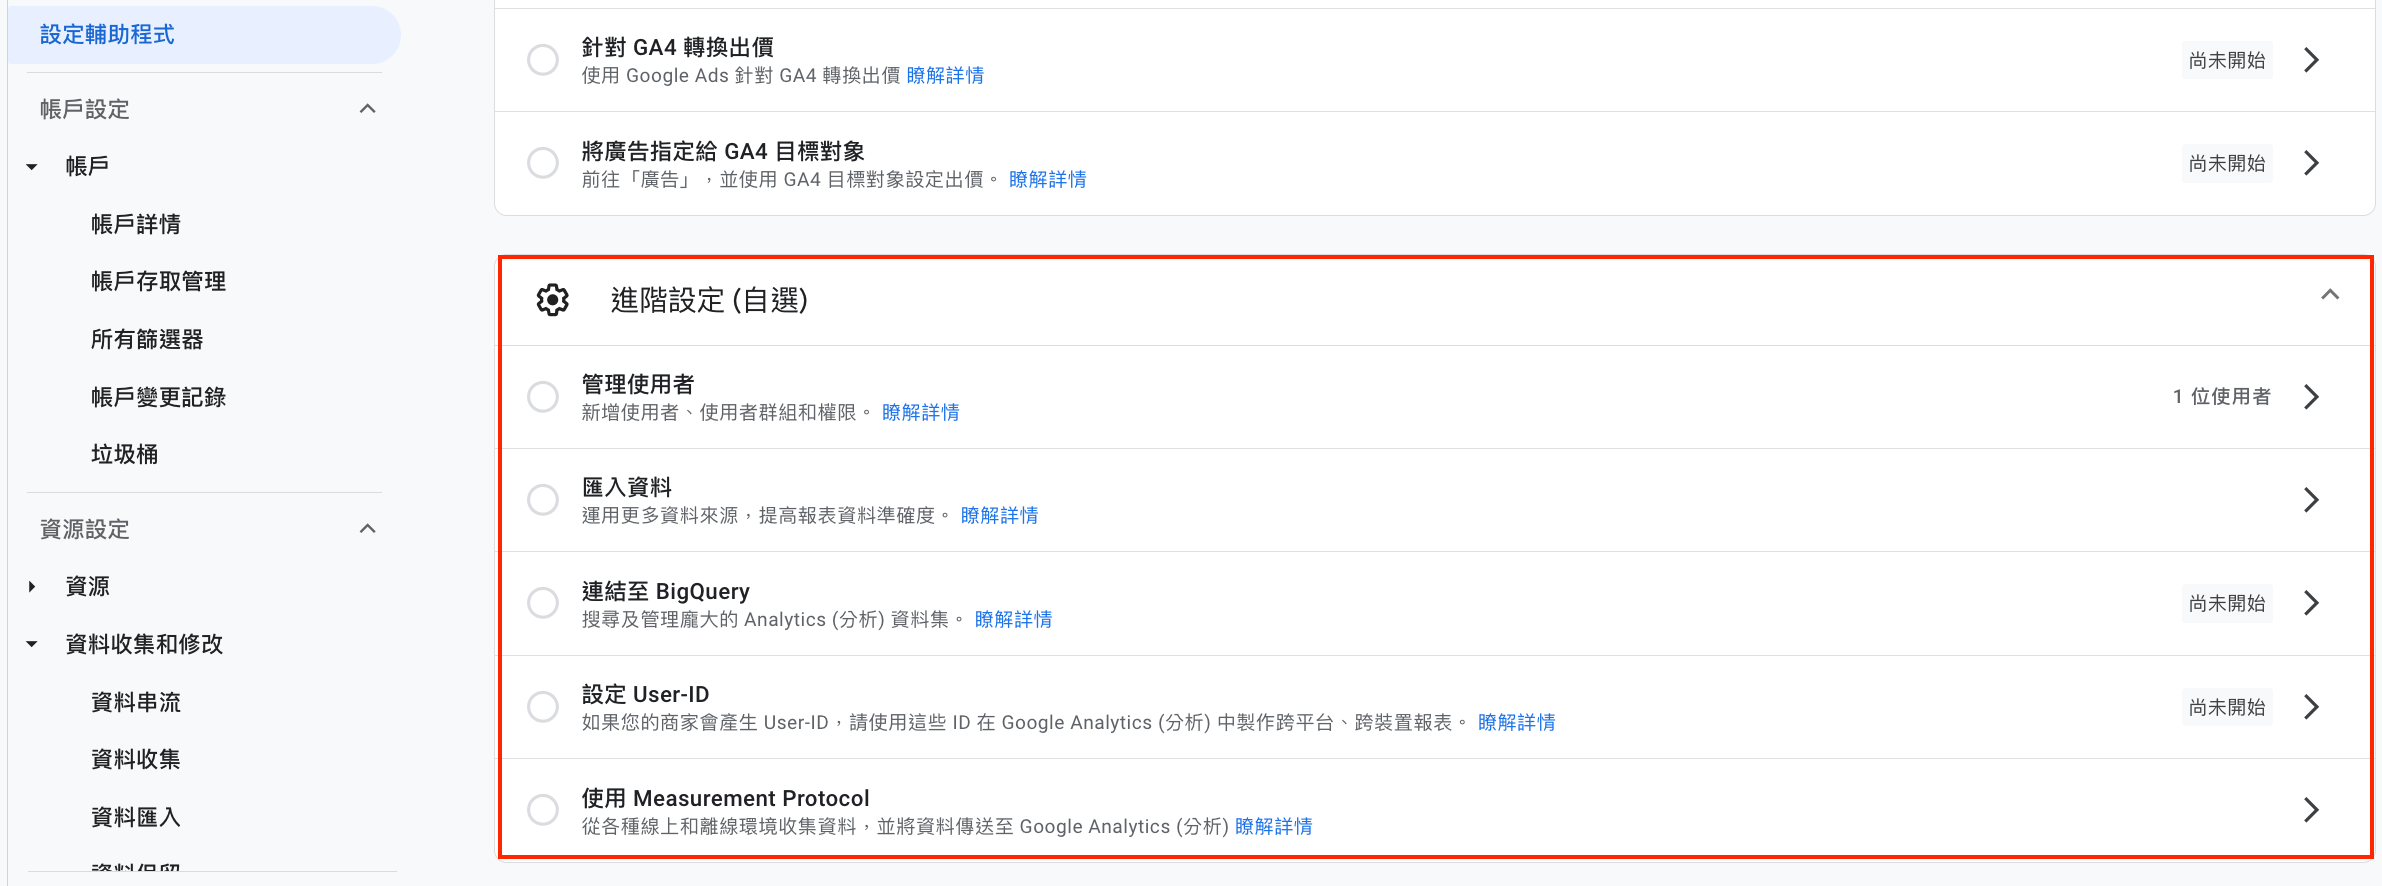Open 瞭解詳情 link under 連結至 BigQuery
The width and height of the screenshot is (2382, 886).
tap(1013, 619)
